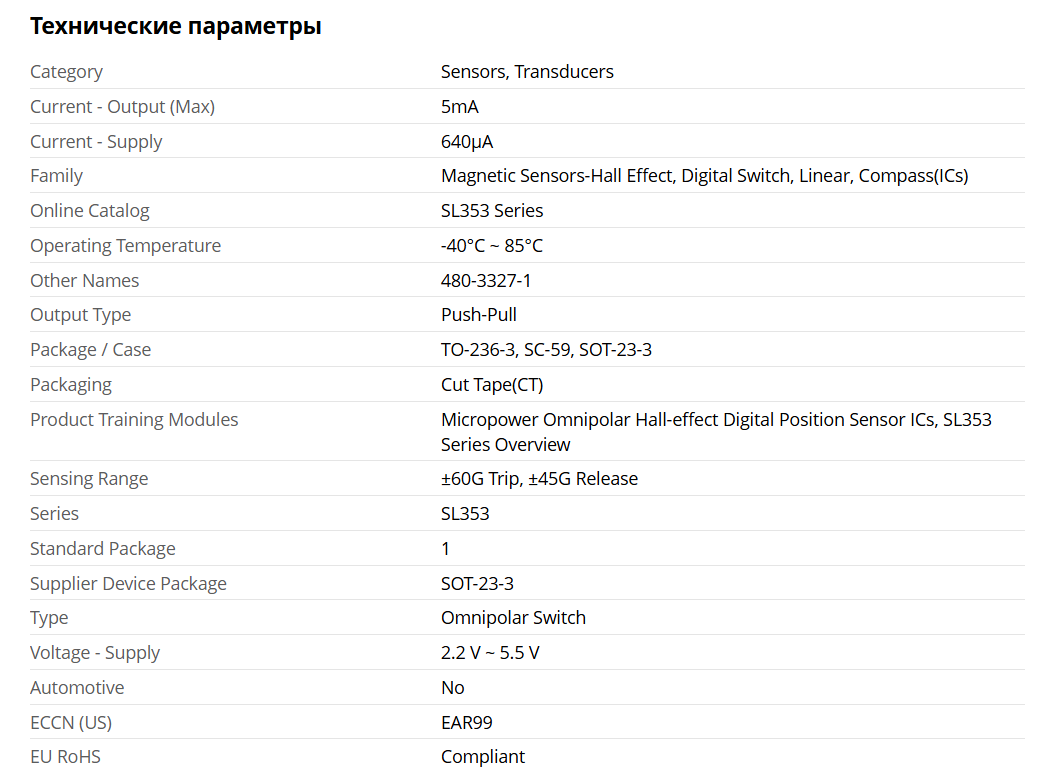Image resolution: width=1038 pixels, height=773 pixels.
Task: Click the "TO-236-3, SC-59, SOT-23-3" package value
Action: [x=546, y=350]
